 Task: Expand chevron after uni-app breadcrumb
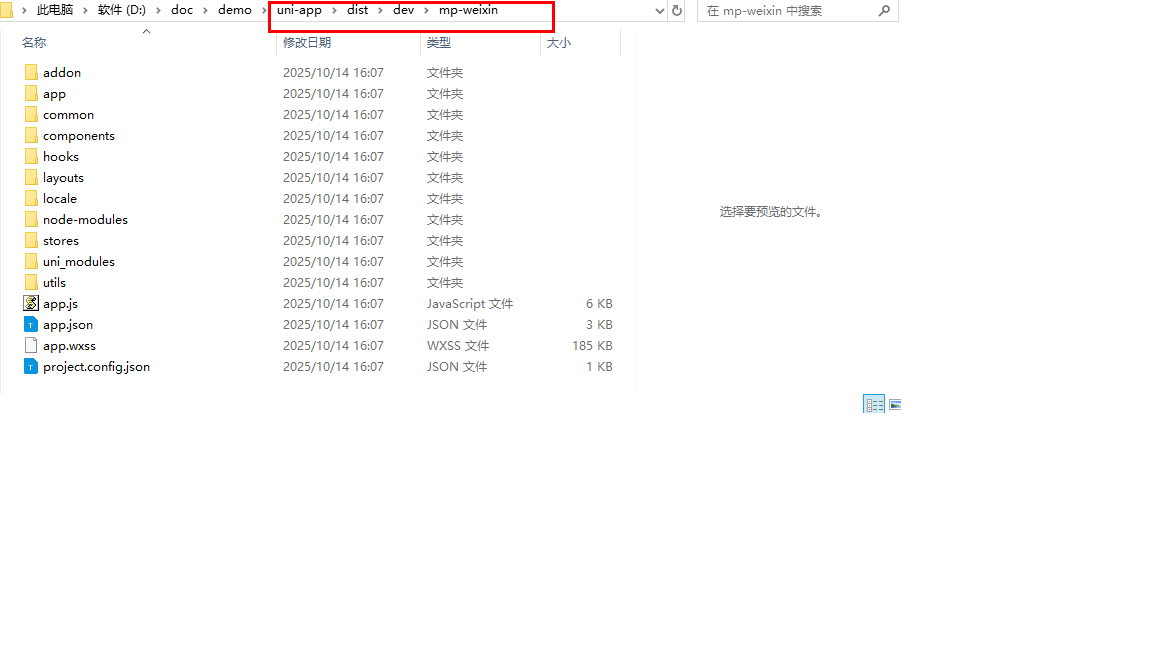click(x=334, y=10)
